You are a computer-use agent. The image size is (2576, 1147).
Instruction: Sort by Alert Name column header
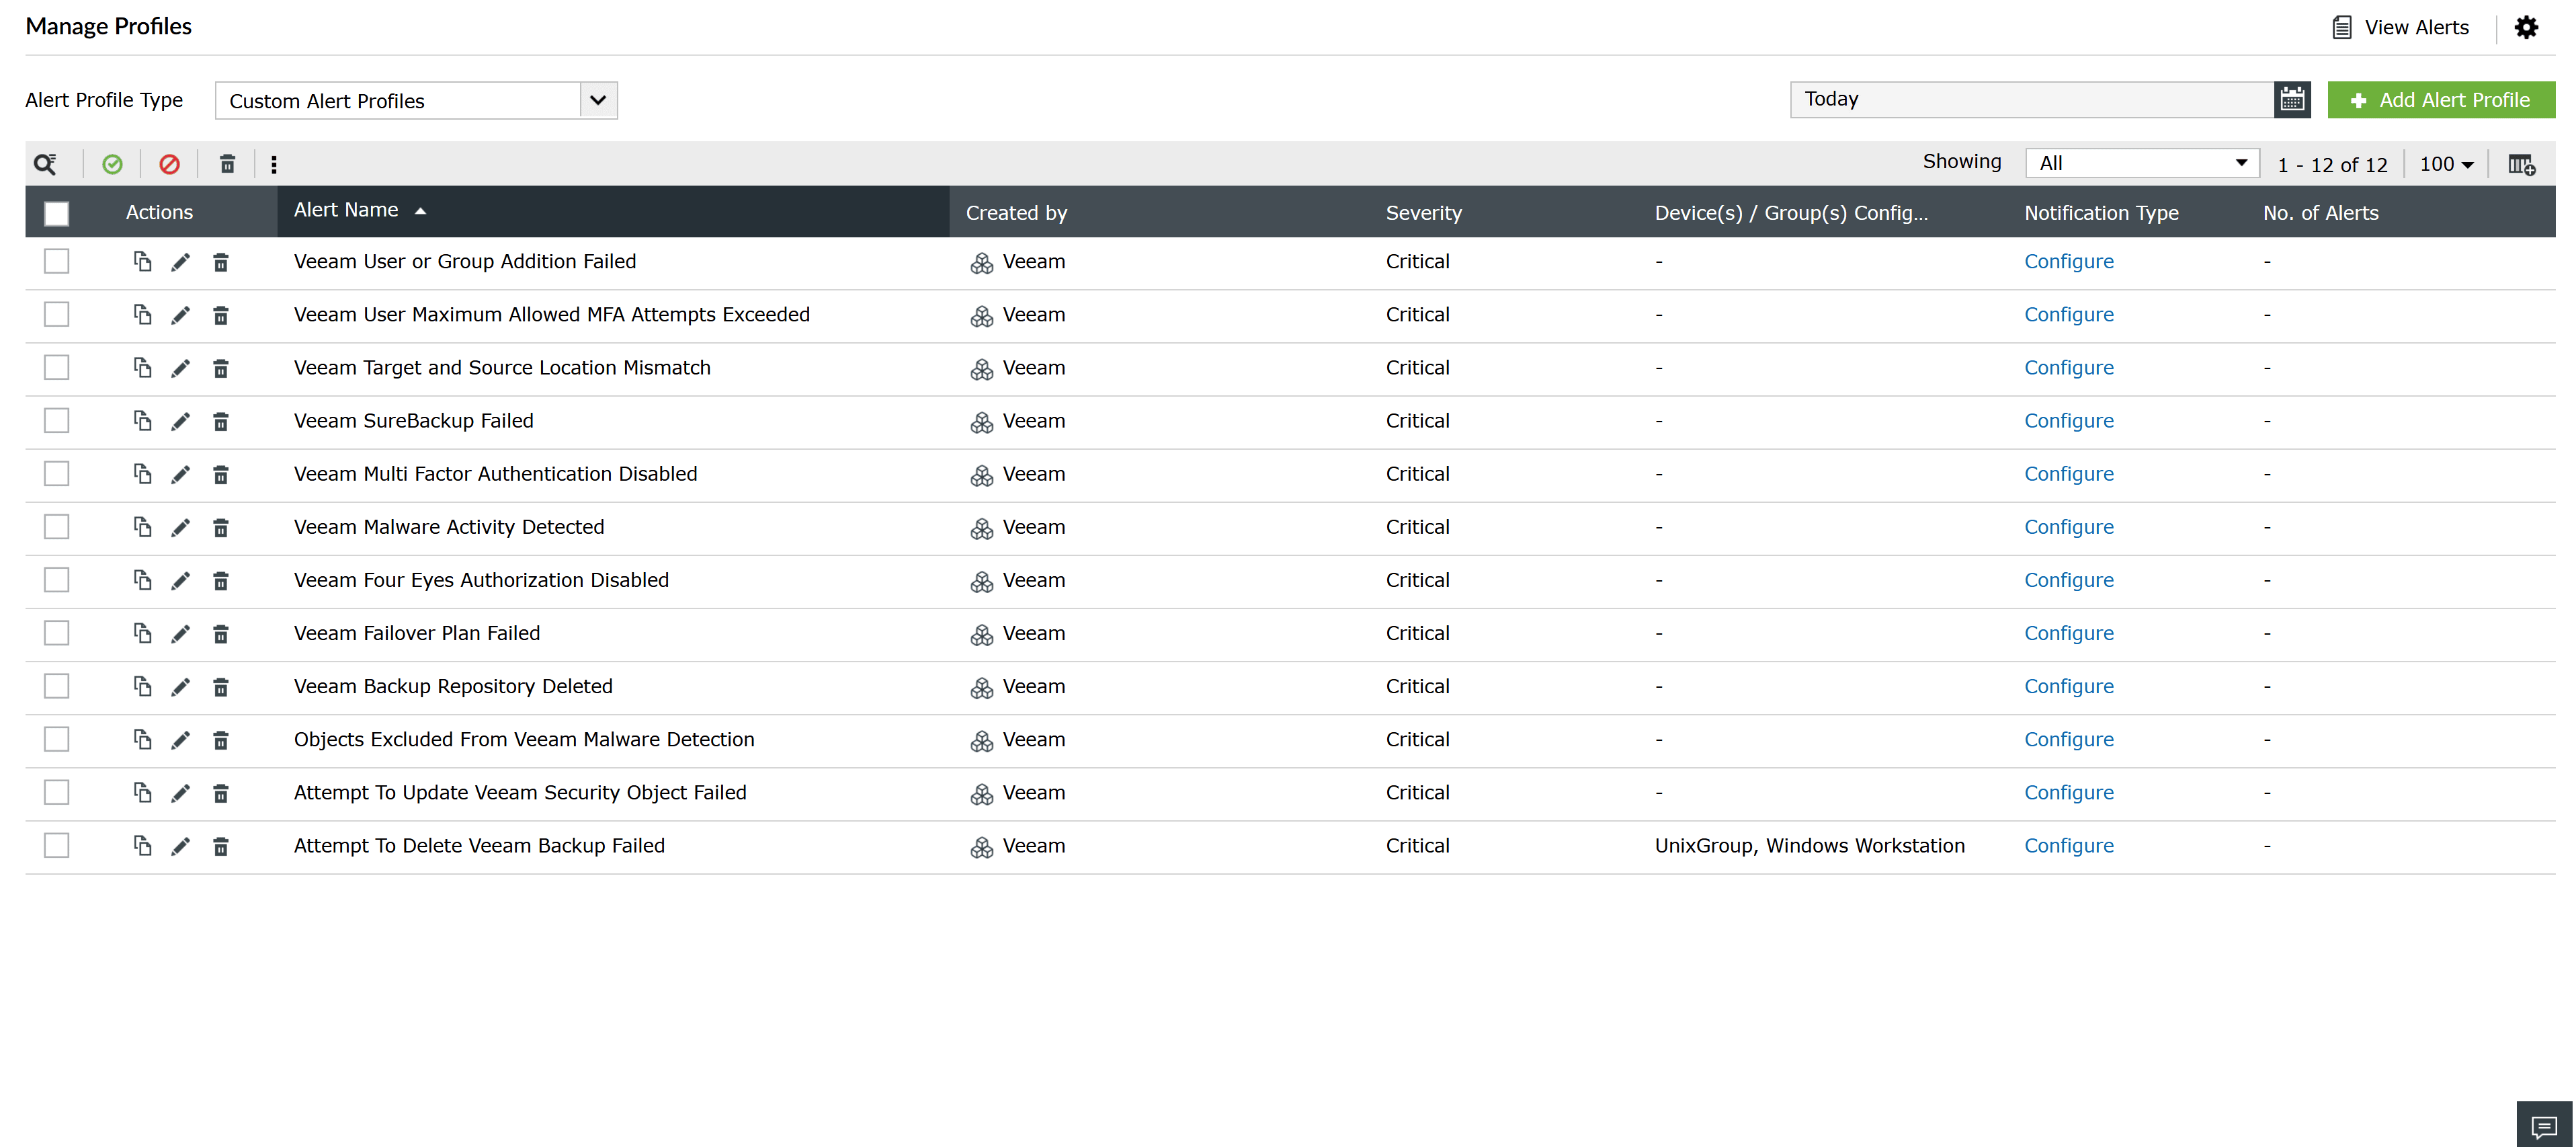click(x=346, y=210)
